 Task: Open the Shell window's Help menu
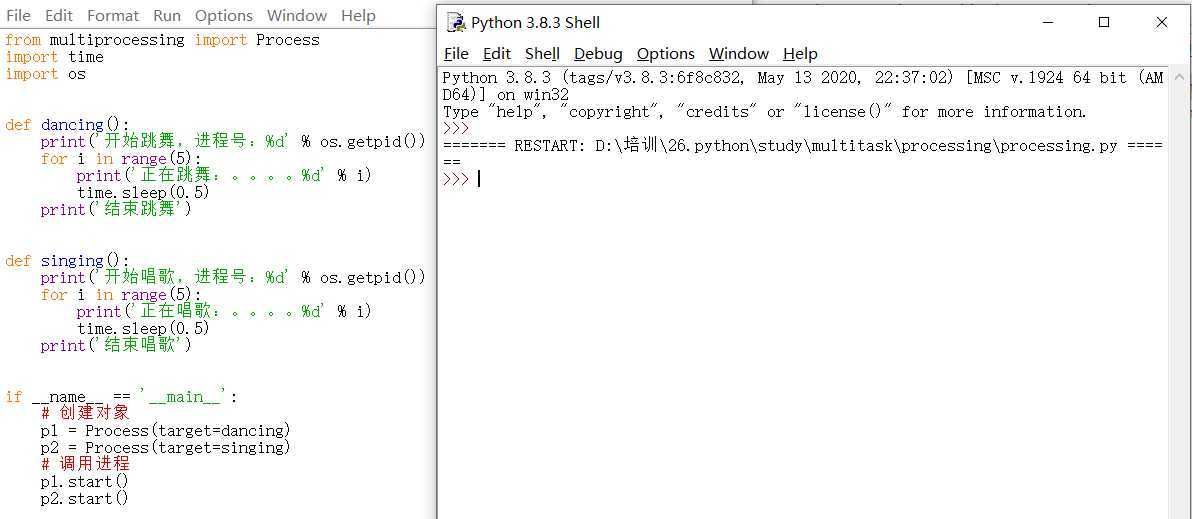(800, 54)
